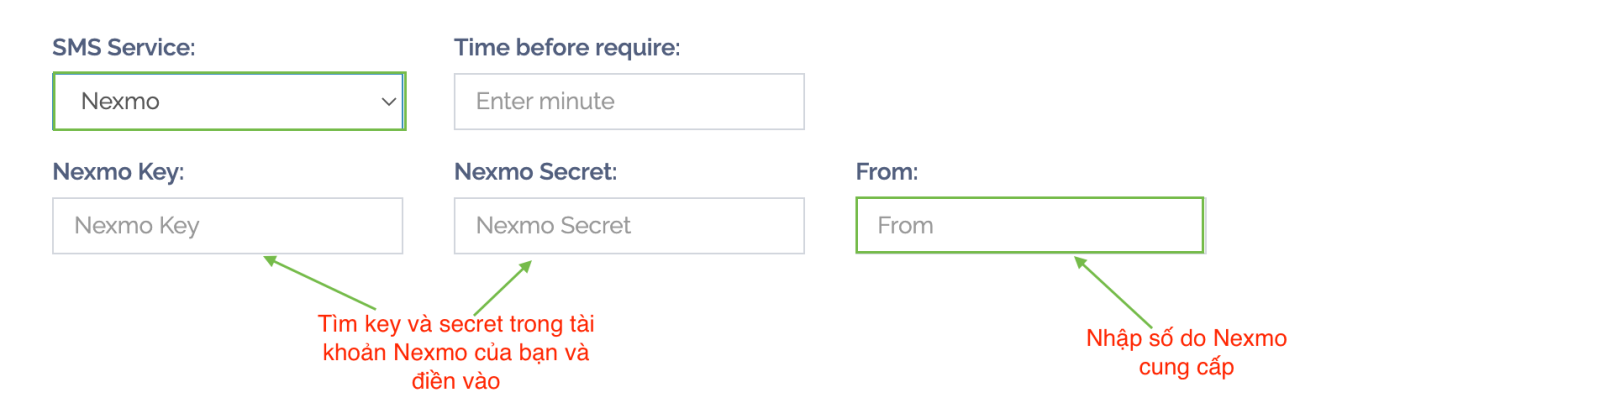
Task: Click the 'From:' label above the field
Action: click(886, 171)
